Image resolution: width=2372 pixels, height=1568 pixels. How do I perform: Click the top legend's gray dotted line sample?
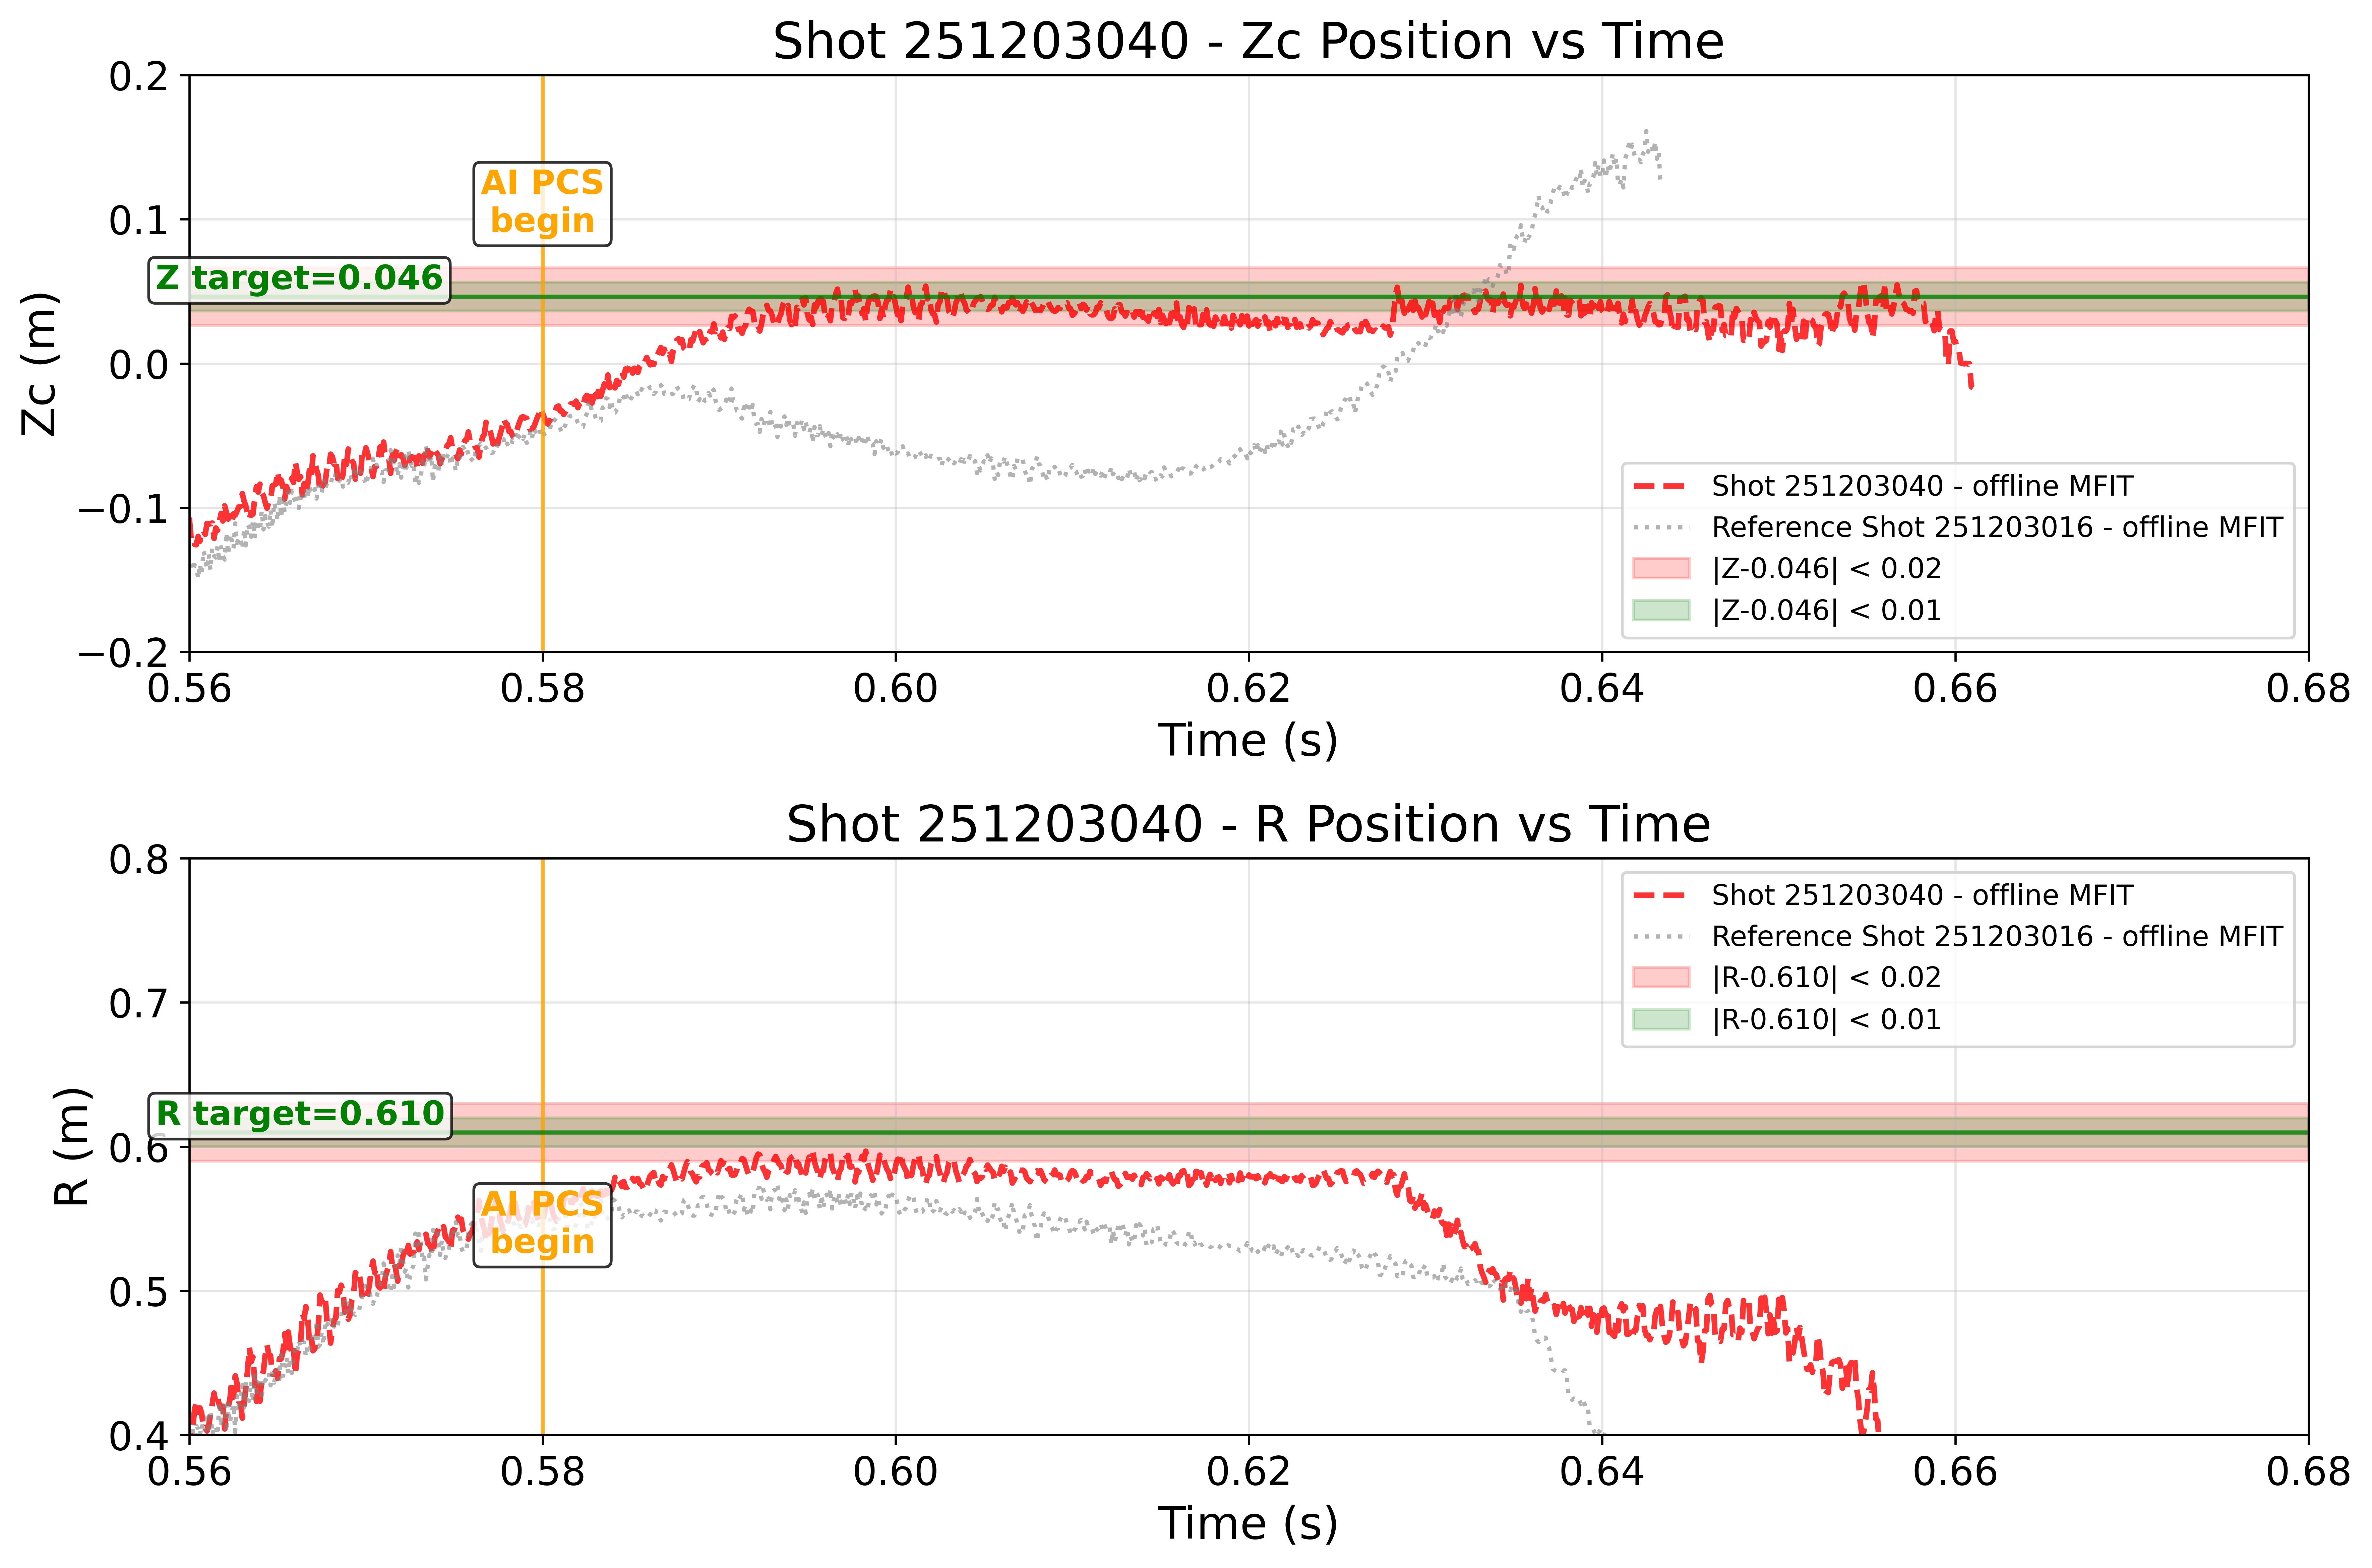click(1661, 527)
